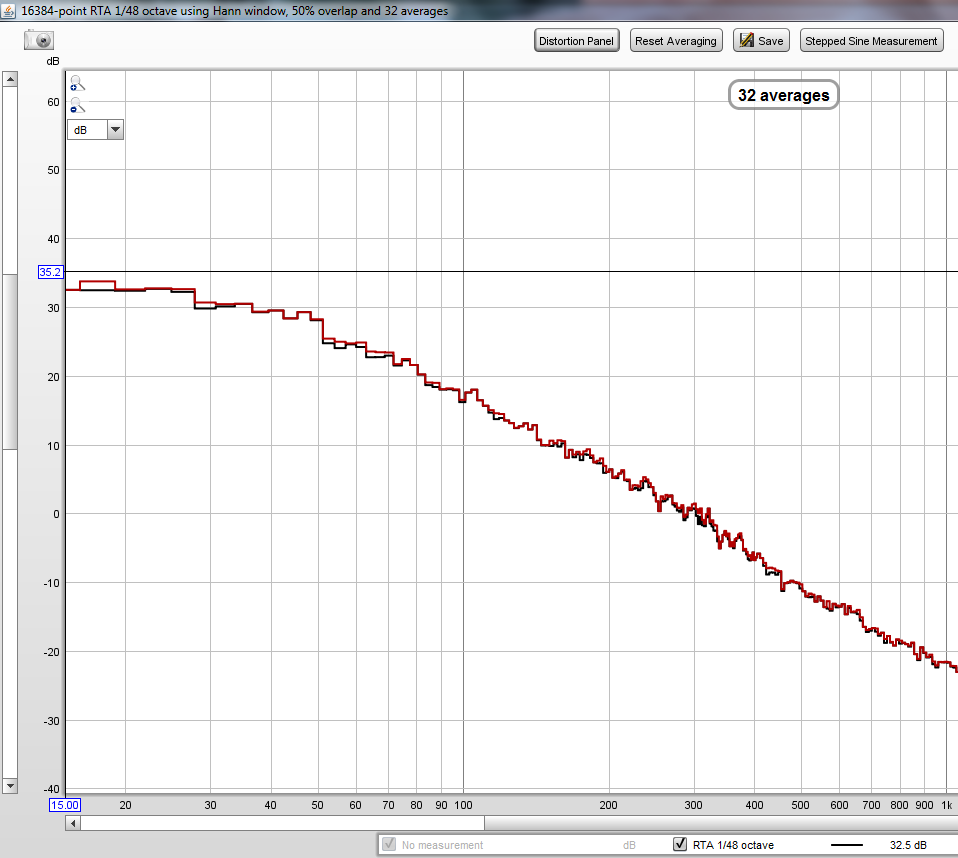Zoom out using magnifier minus icon
Viewport: 958px width, 858px height.
(x=77, y=105)
